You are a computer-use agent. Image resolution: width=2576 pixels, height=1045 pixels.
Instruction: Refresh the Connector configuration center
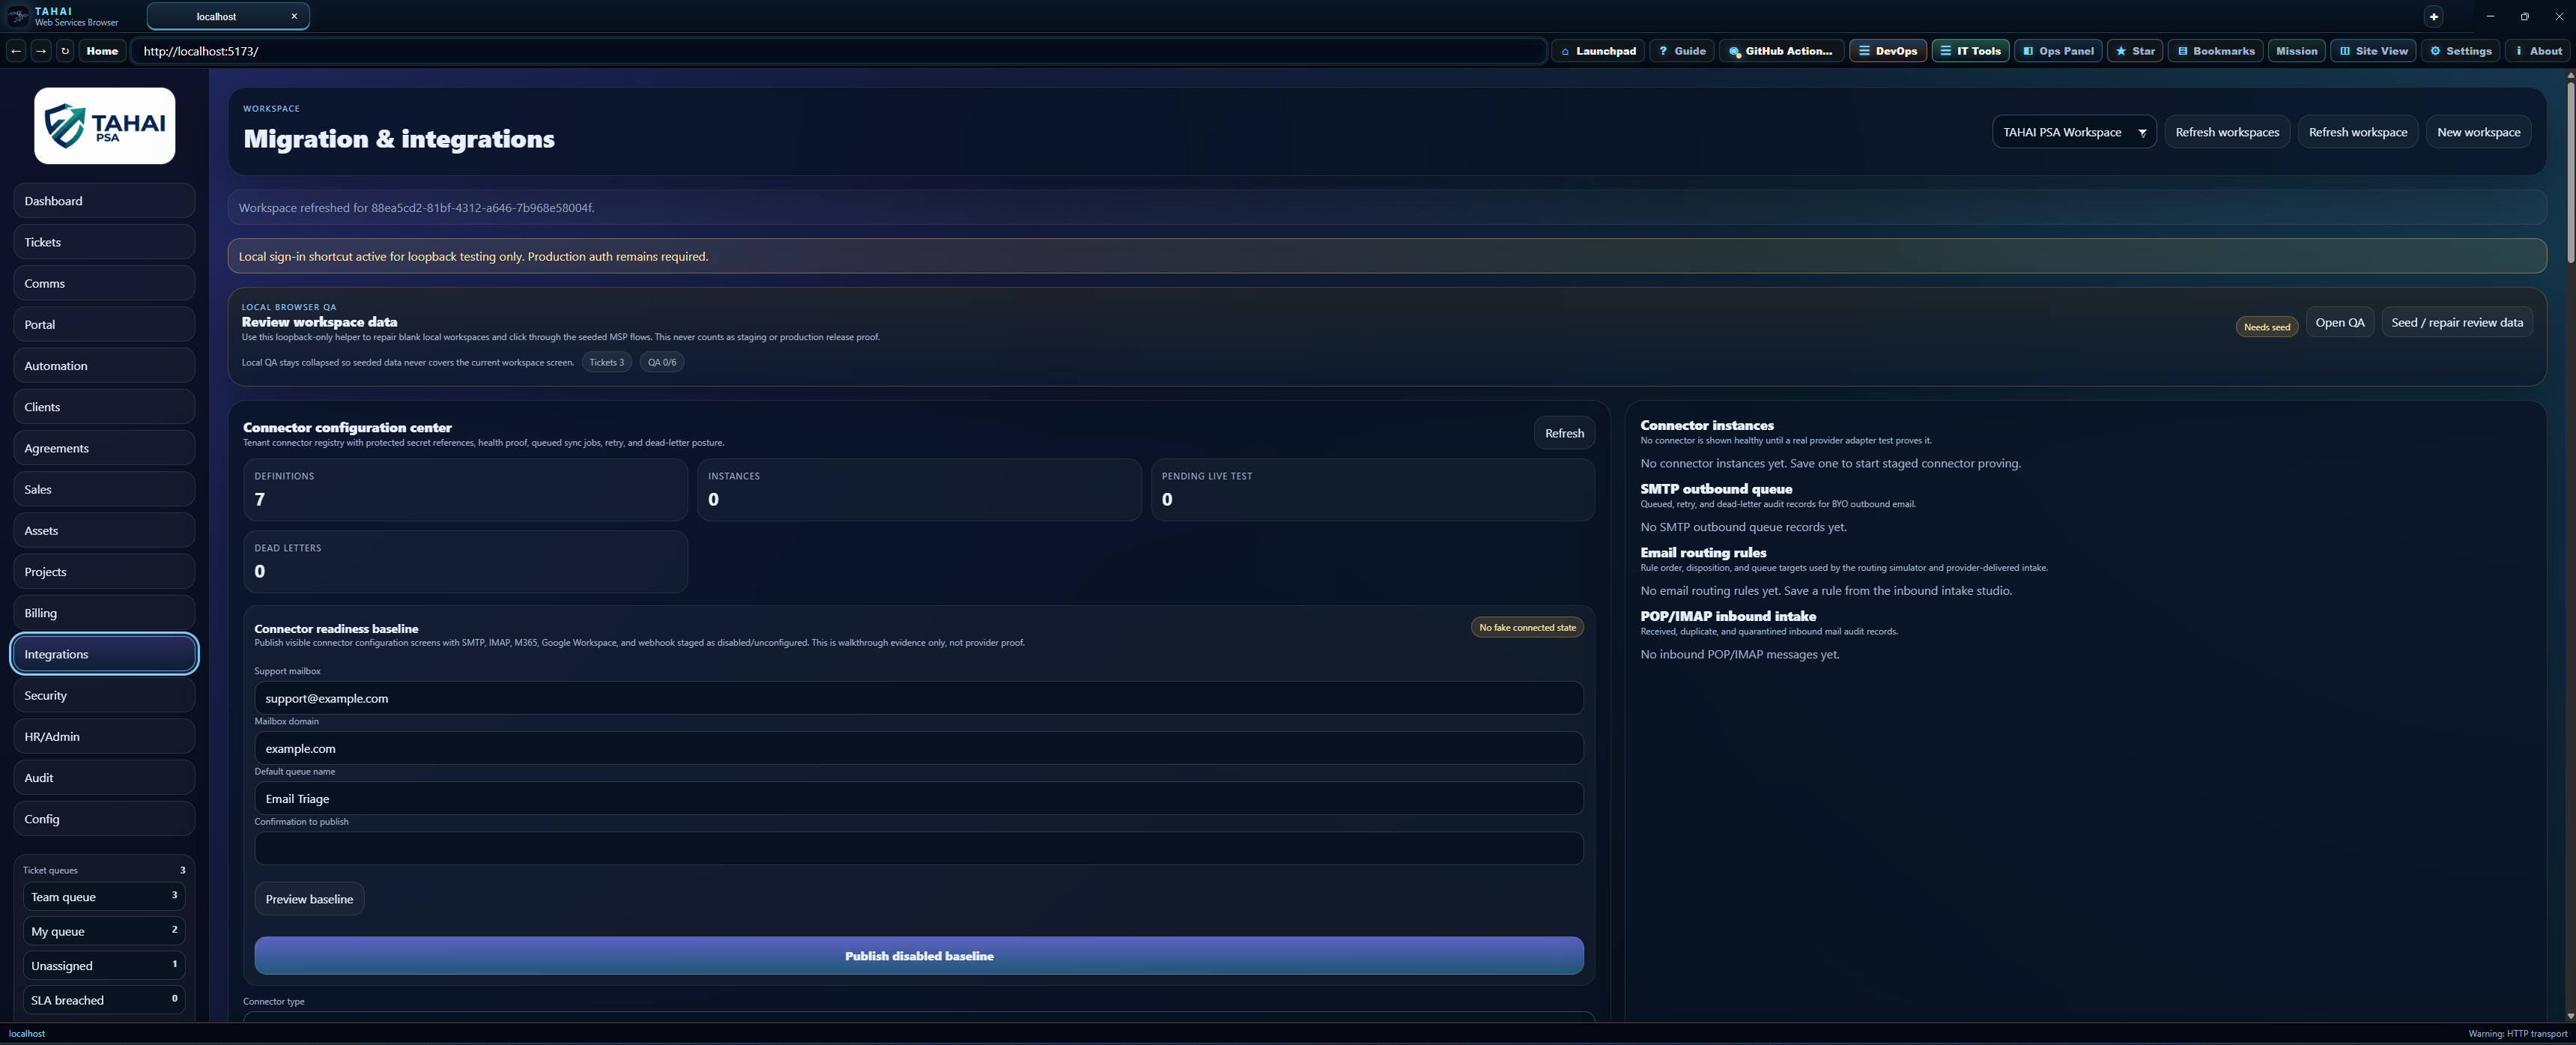tap(1564, 433)
